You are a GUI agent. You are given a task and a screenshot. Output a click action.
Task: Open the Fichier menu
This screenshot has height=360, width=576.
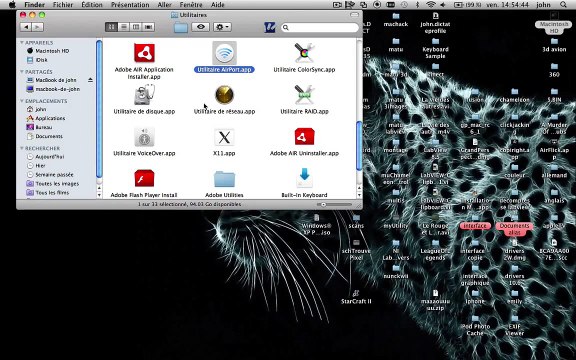pos(63,5)
